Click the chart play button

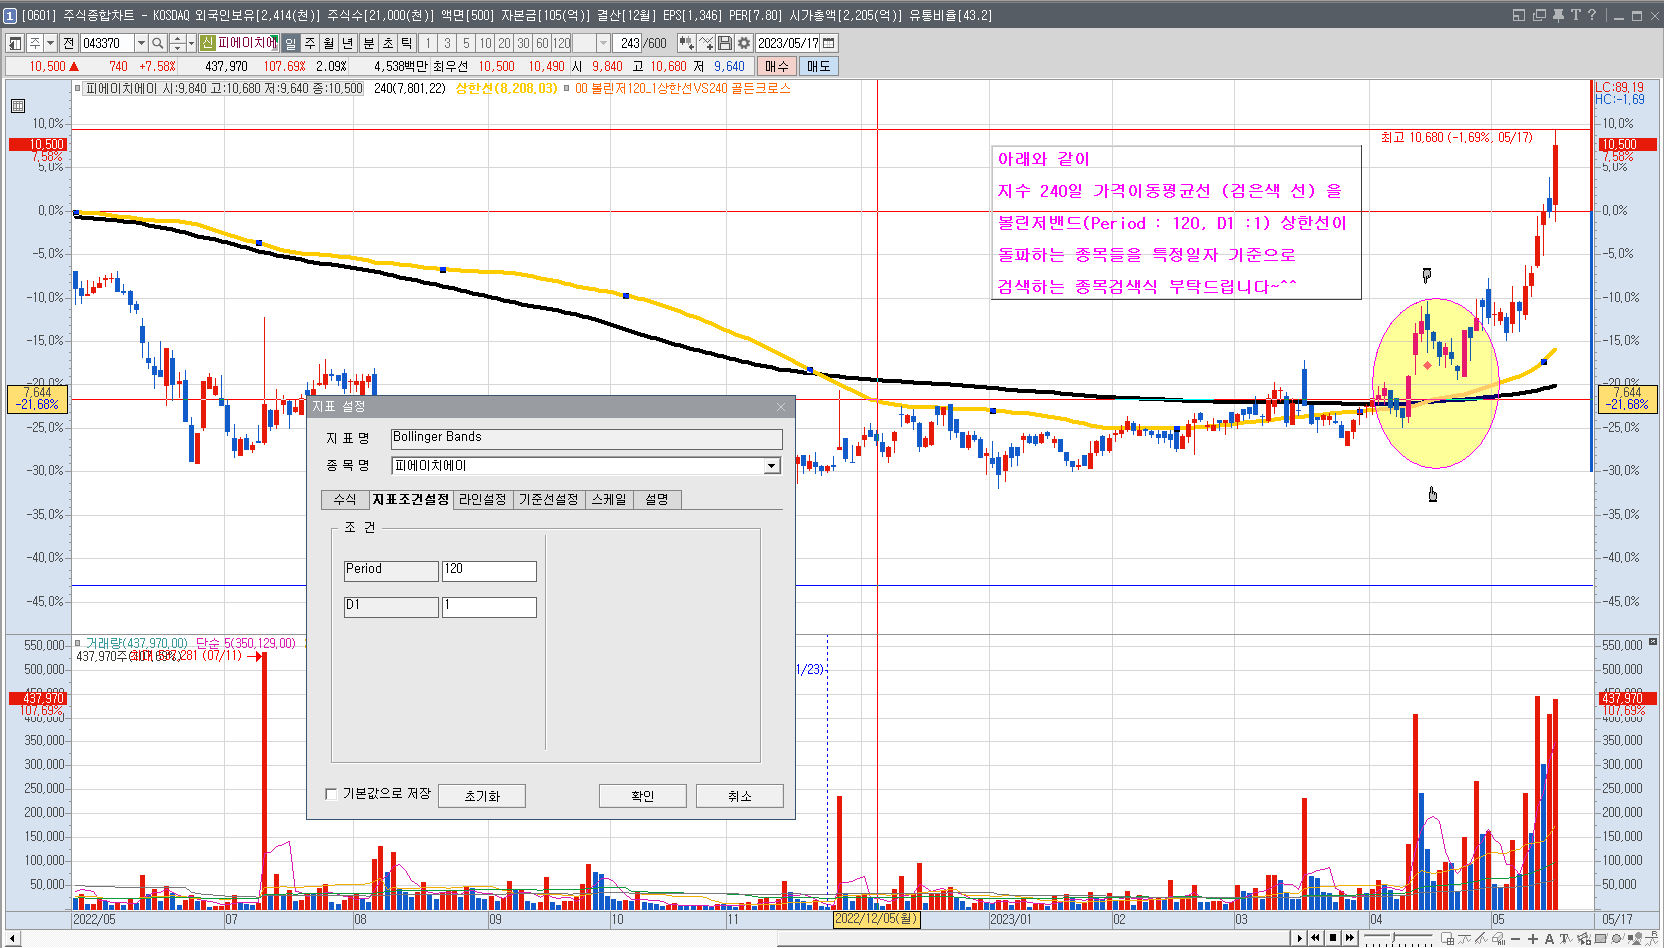point(1300,938)
